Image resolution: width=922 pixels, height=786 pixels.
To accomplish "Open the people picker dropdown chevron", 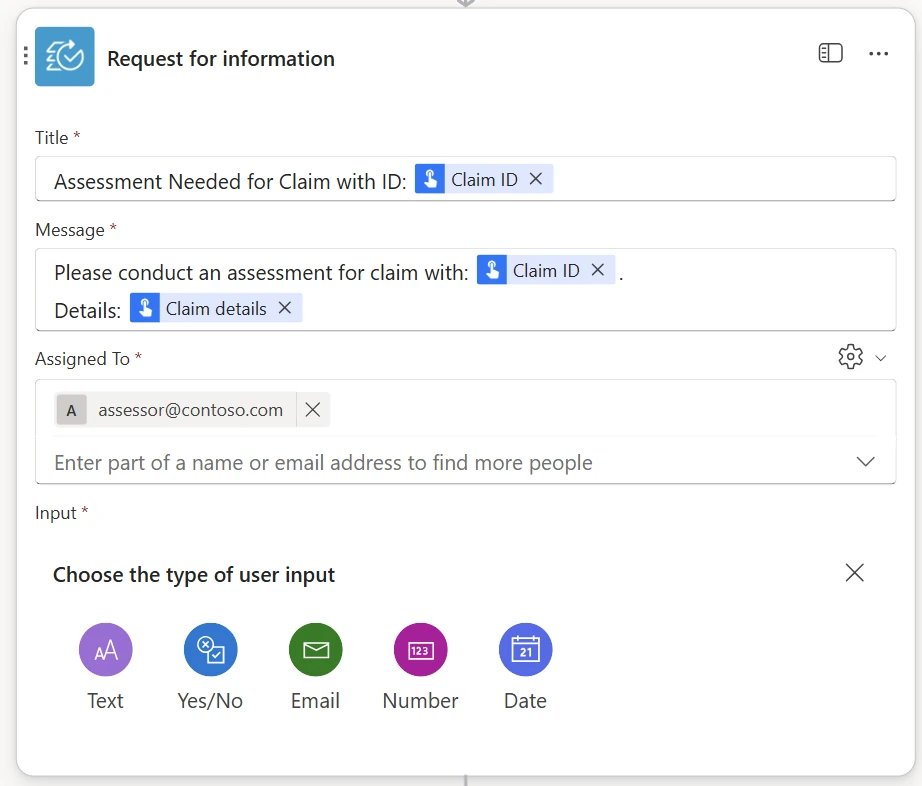I will click(x=866, y=462).
